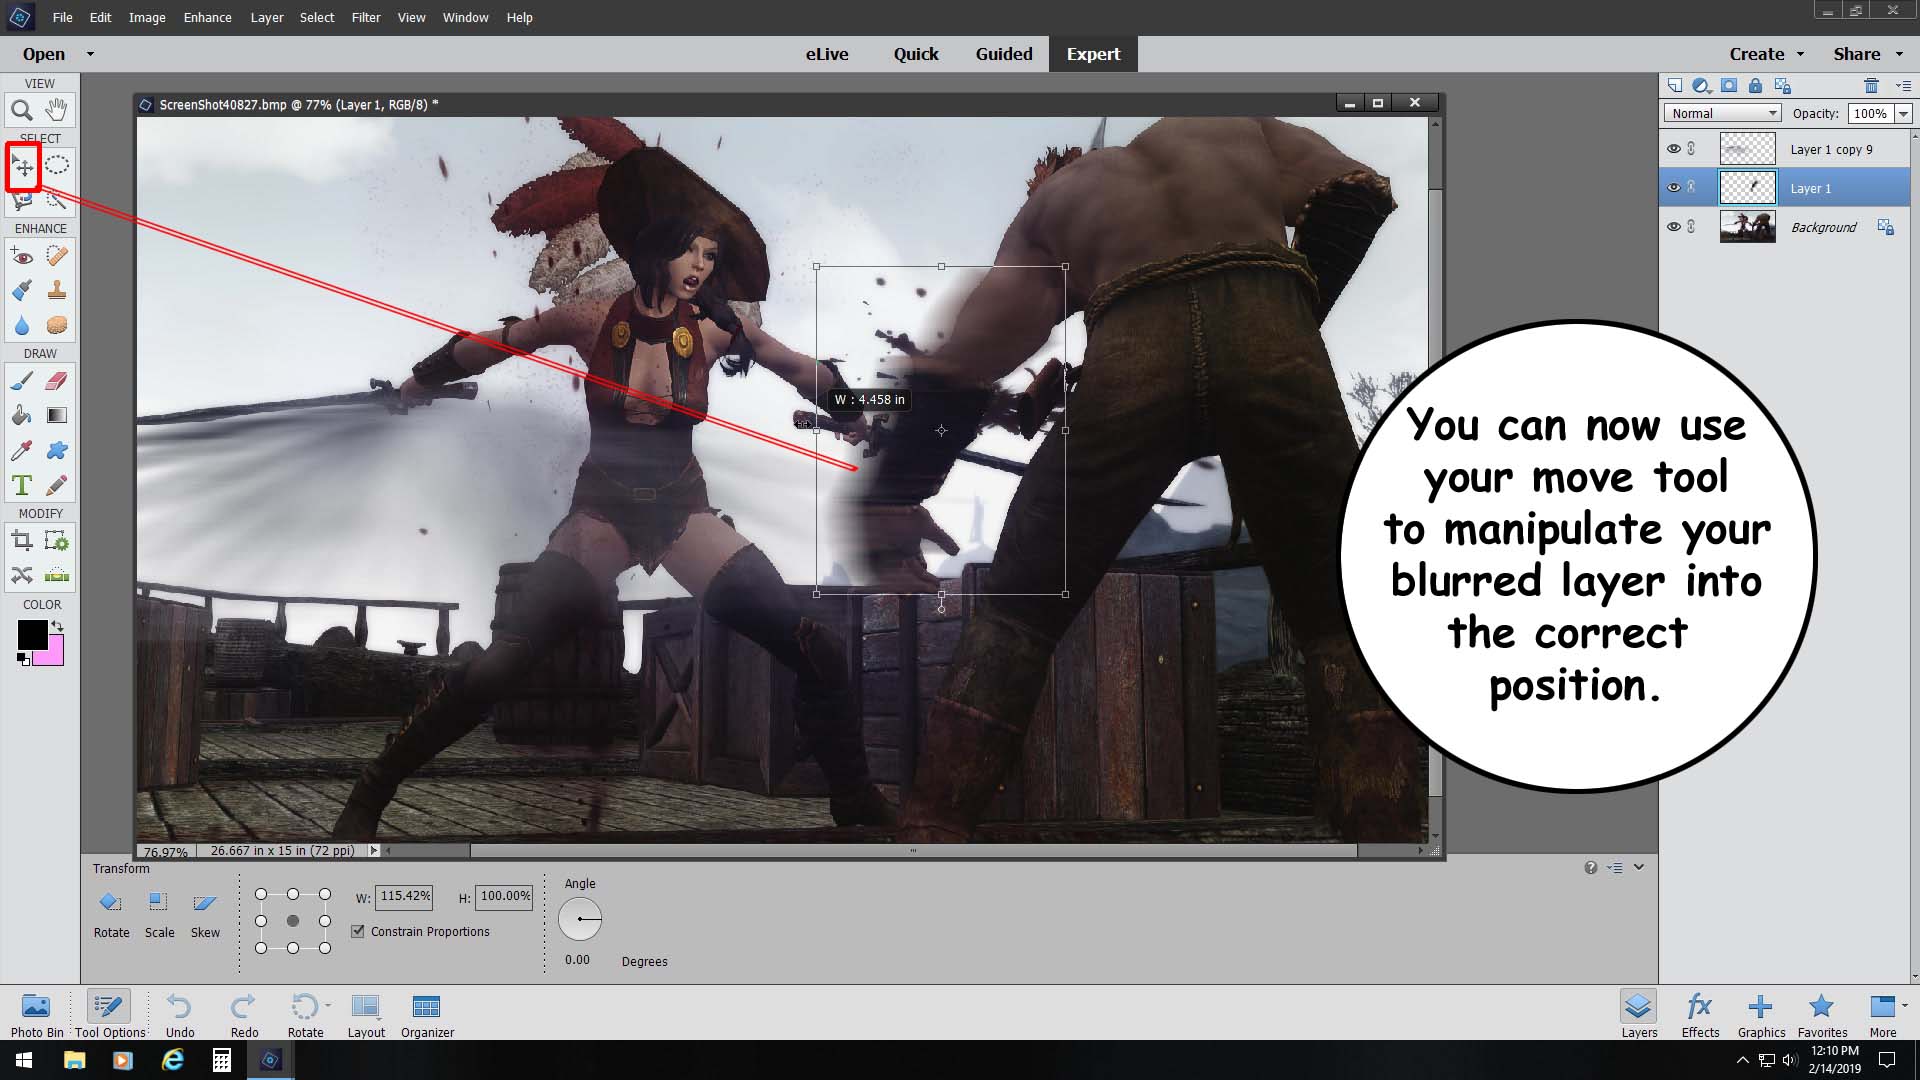Screen dimensions: 1920x1080
Task: Select the Sponge tool
Action: (x=57, y=325)
